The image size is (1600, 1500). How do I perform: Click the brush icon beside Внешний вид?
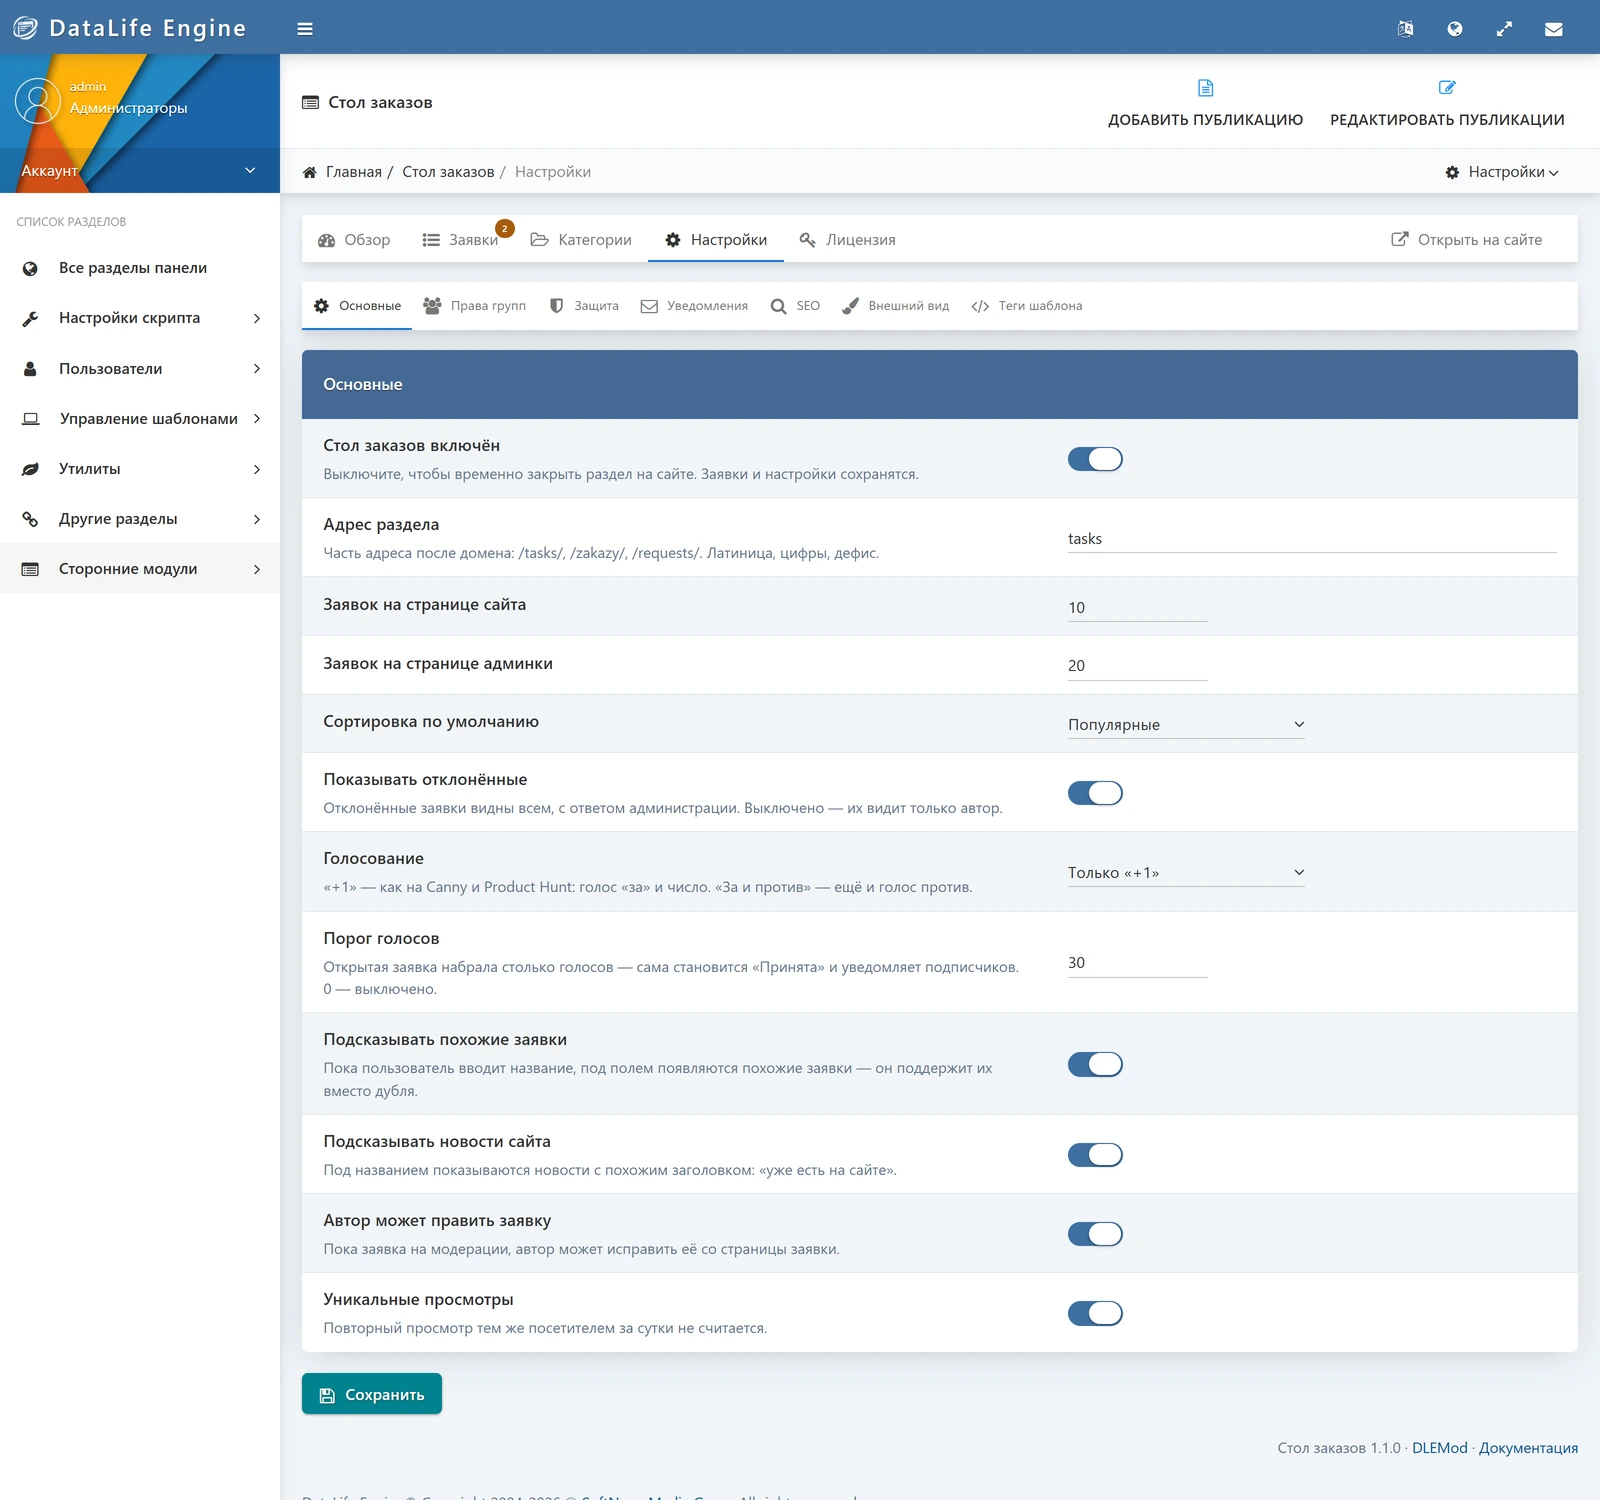pyautogui.click(x=850, y=306)
